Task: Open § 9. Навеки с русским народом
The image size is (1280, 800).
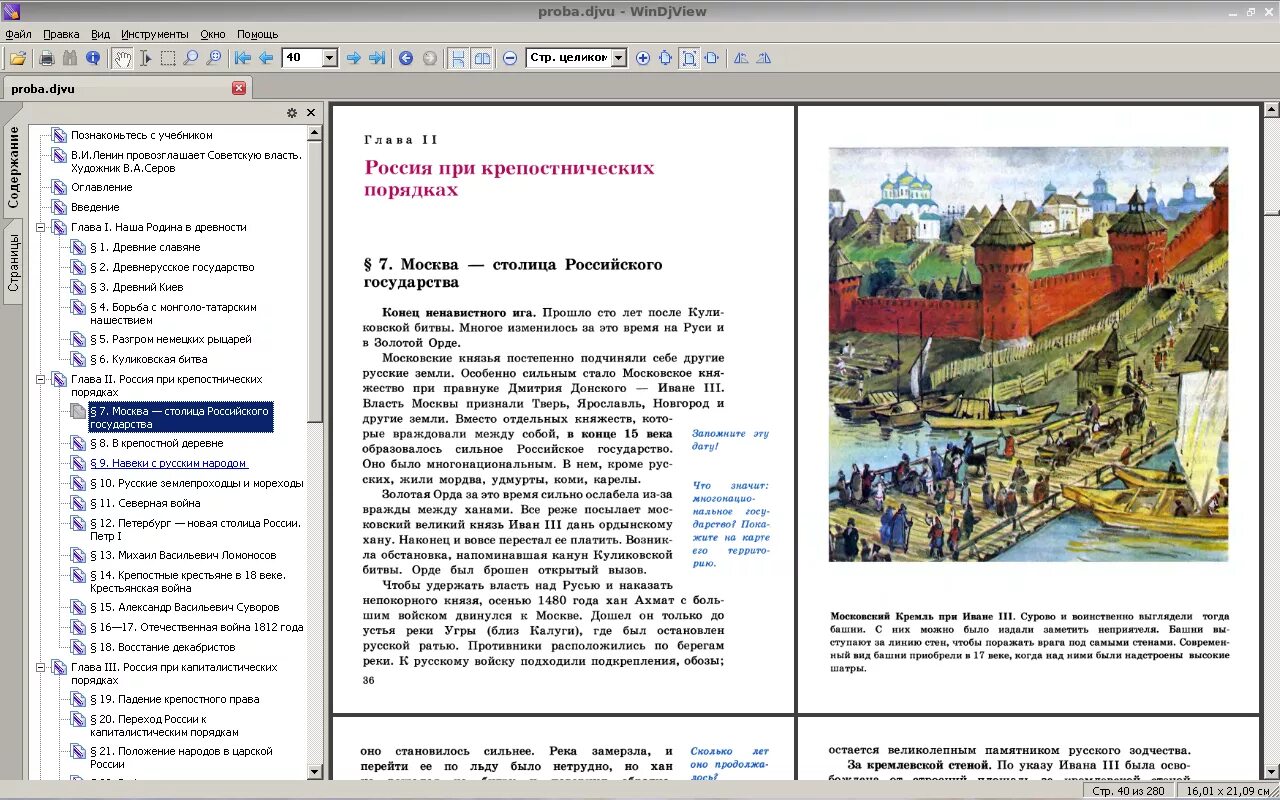Action: (x=169, y=463)
